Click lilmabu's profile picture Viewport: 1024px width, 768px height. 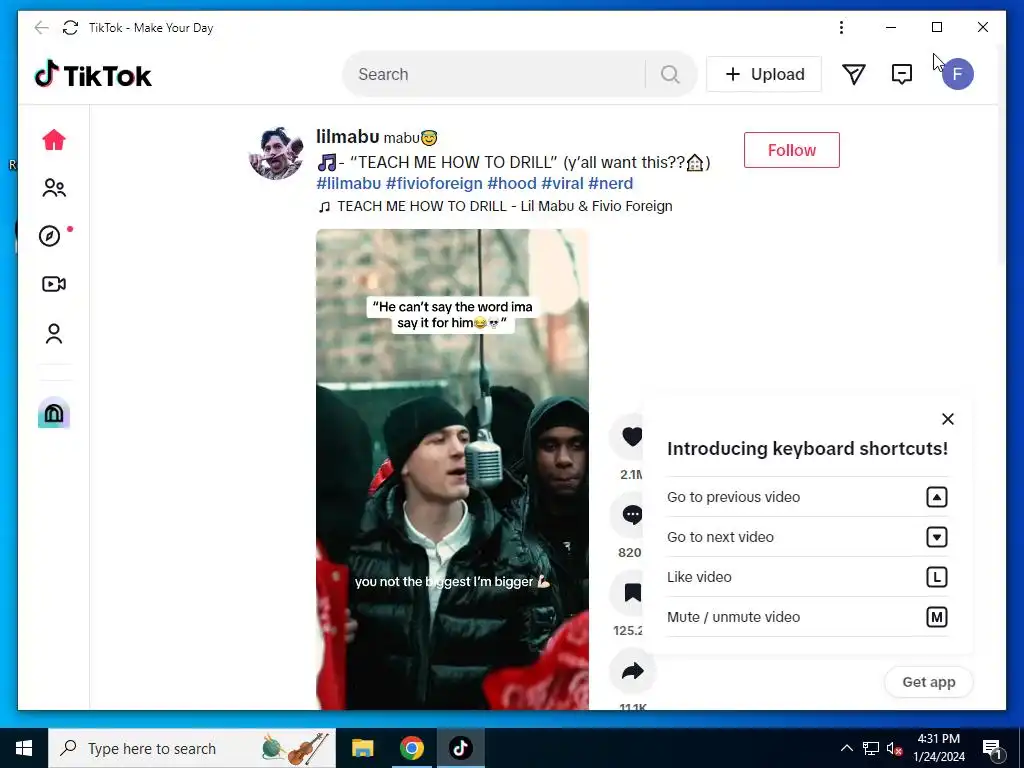tap(276, 153)
